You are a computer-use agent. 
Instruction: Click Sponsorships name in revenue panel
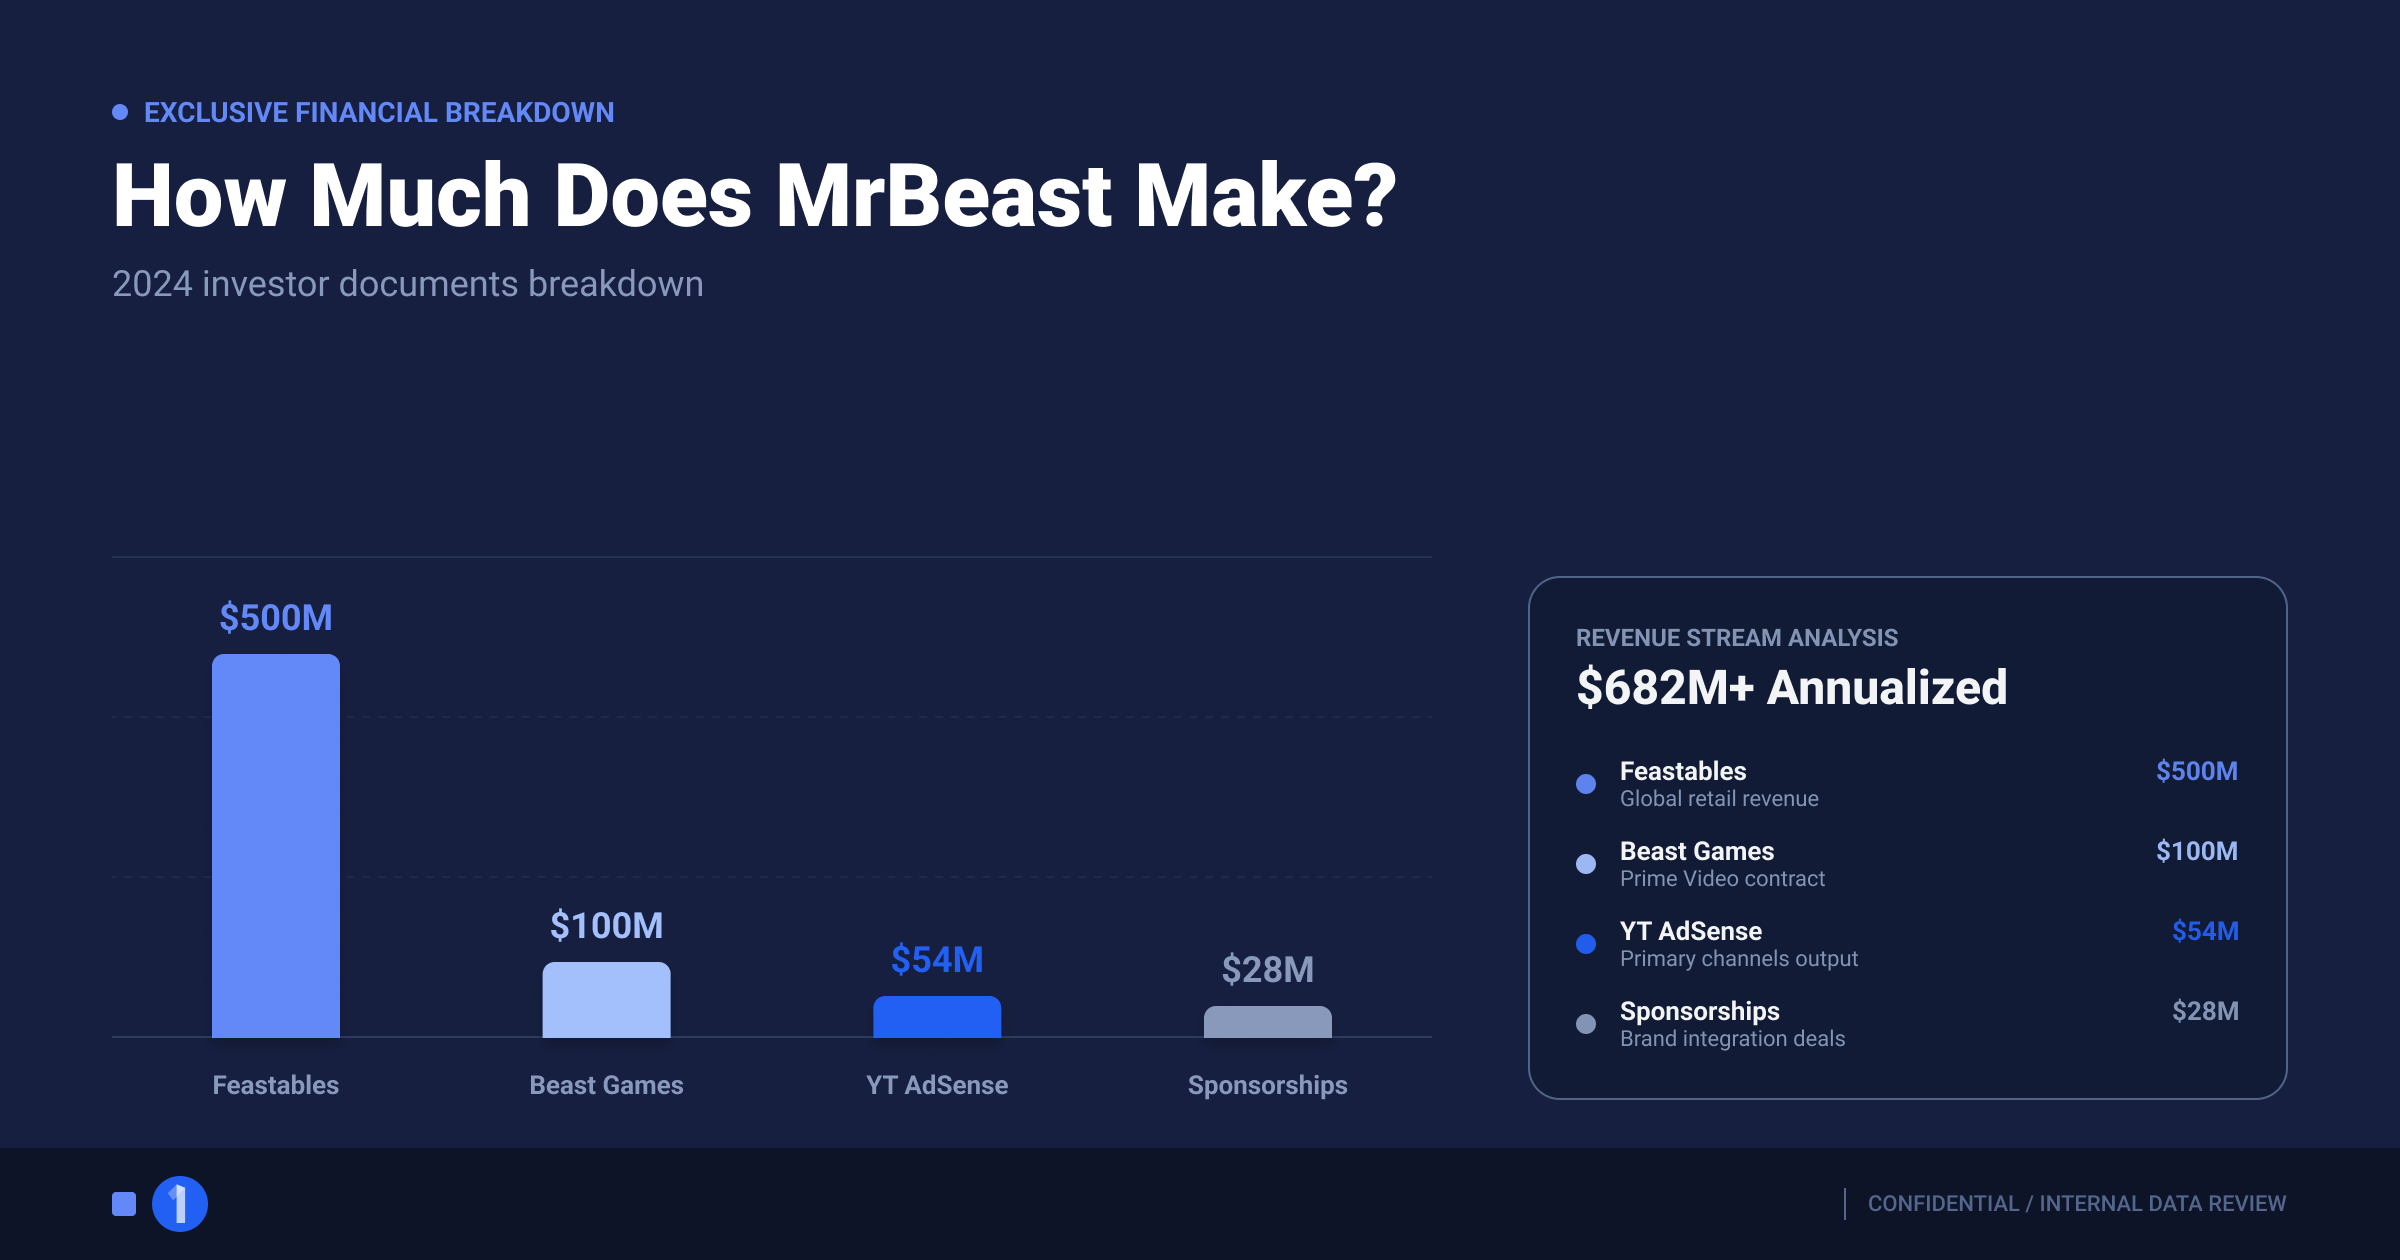click(1700, 1011)
